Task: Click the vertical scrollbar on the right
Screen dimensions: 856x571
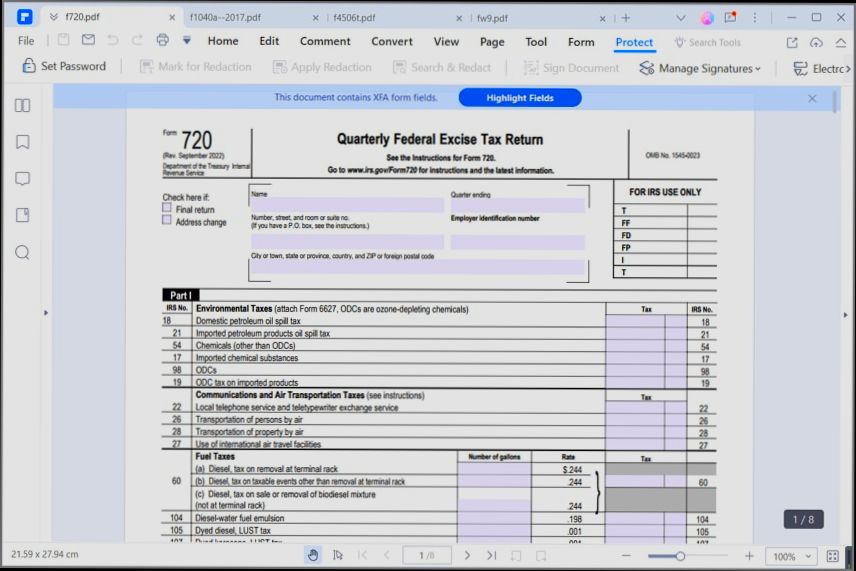Action: [835, 102]
